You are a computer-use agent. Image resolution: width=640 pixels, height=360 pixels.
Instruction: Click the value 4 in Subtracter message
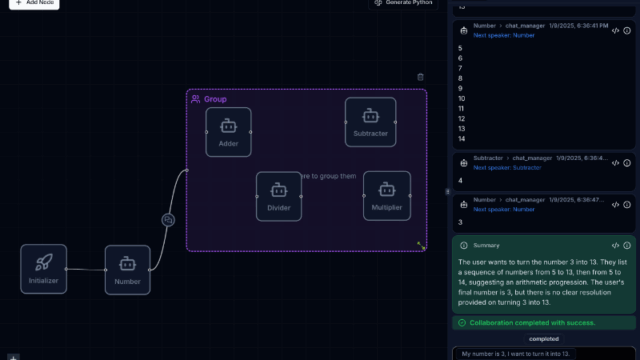pyautogui.click(x=460, y=180)
